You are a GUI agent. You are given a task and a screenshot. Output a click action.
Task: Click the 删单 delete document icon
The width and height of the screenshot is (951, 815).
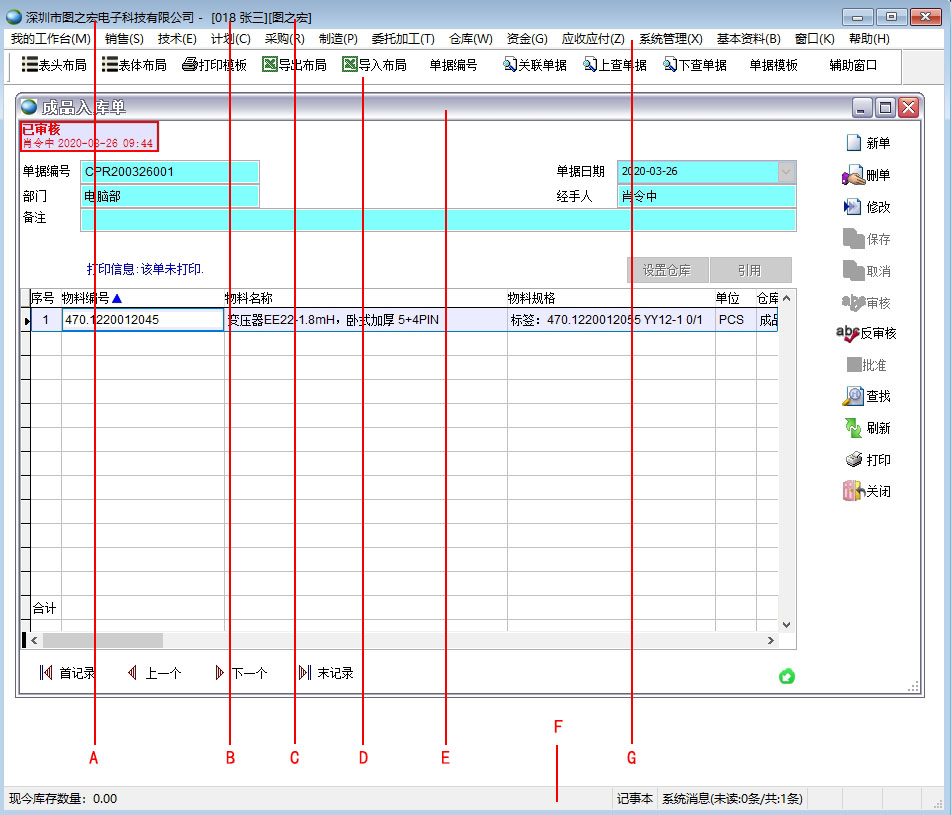(853, 176)
